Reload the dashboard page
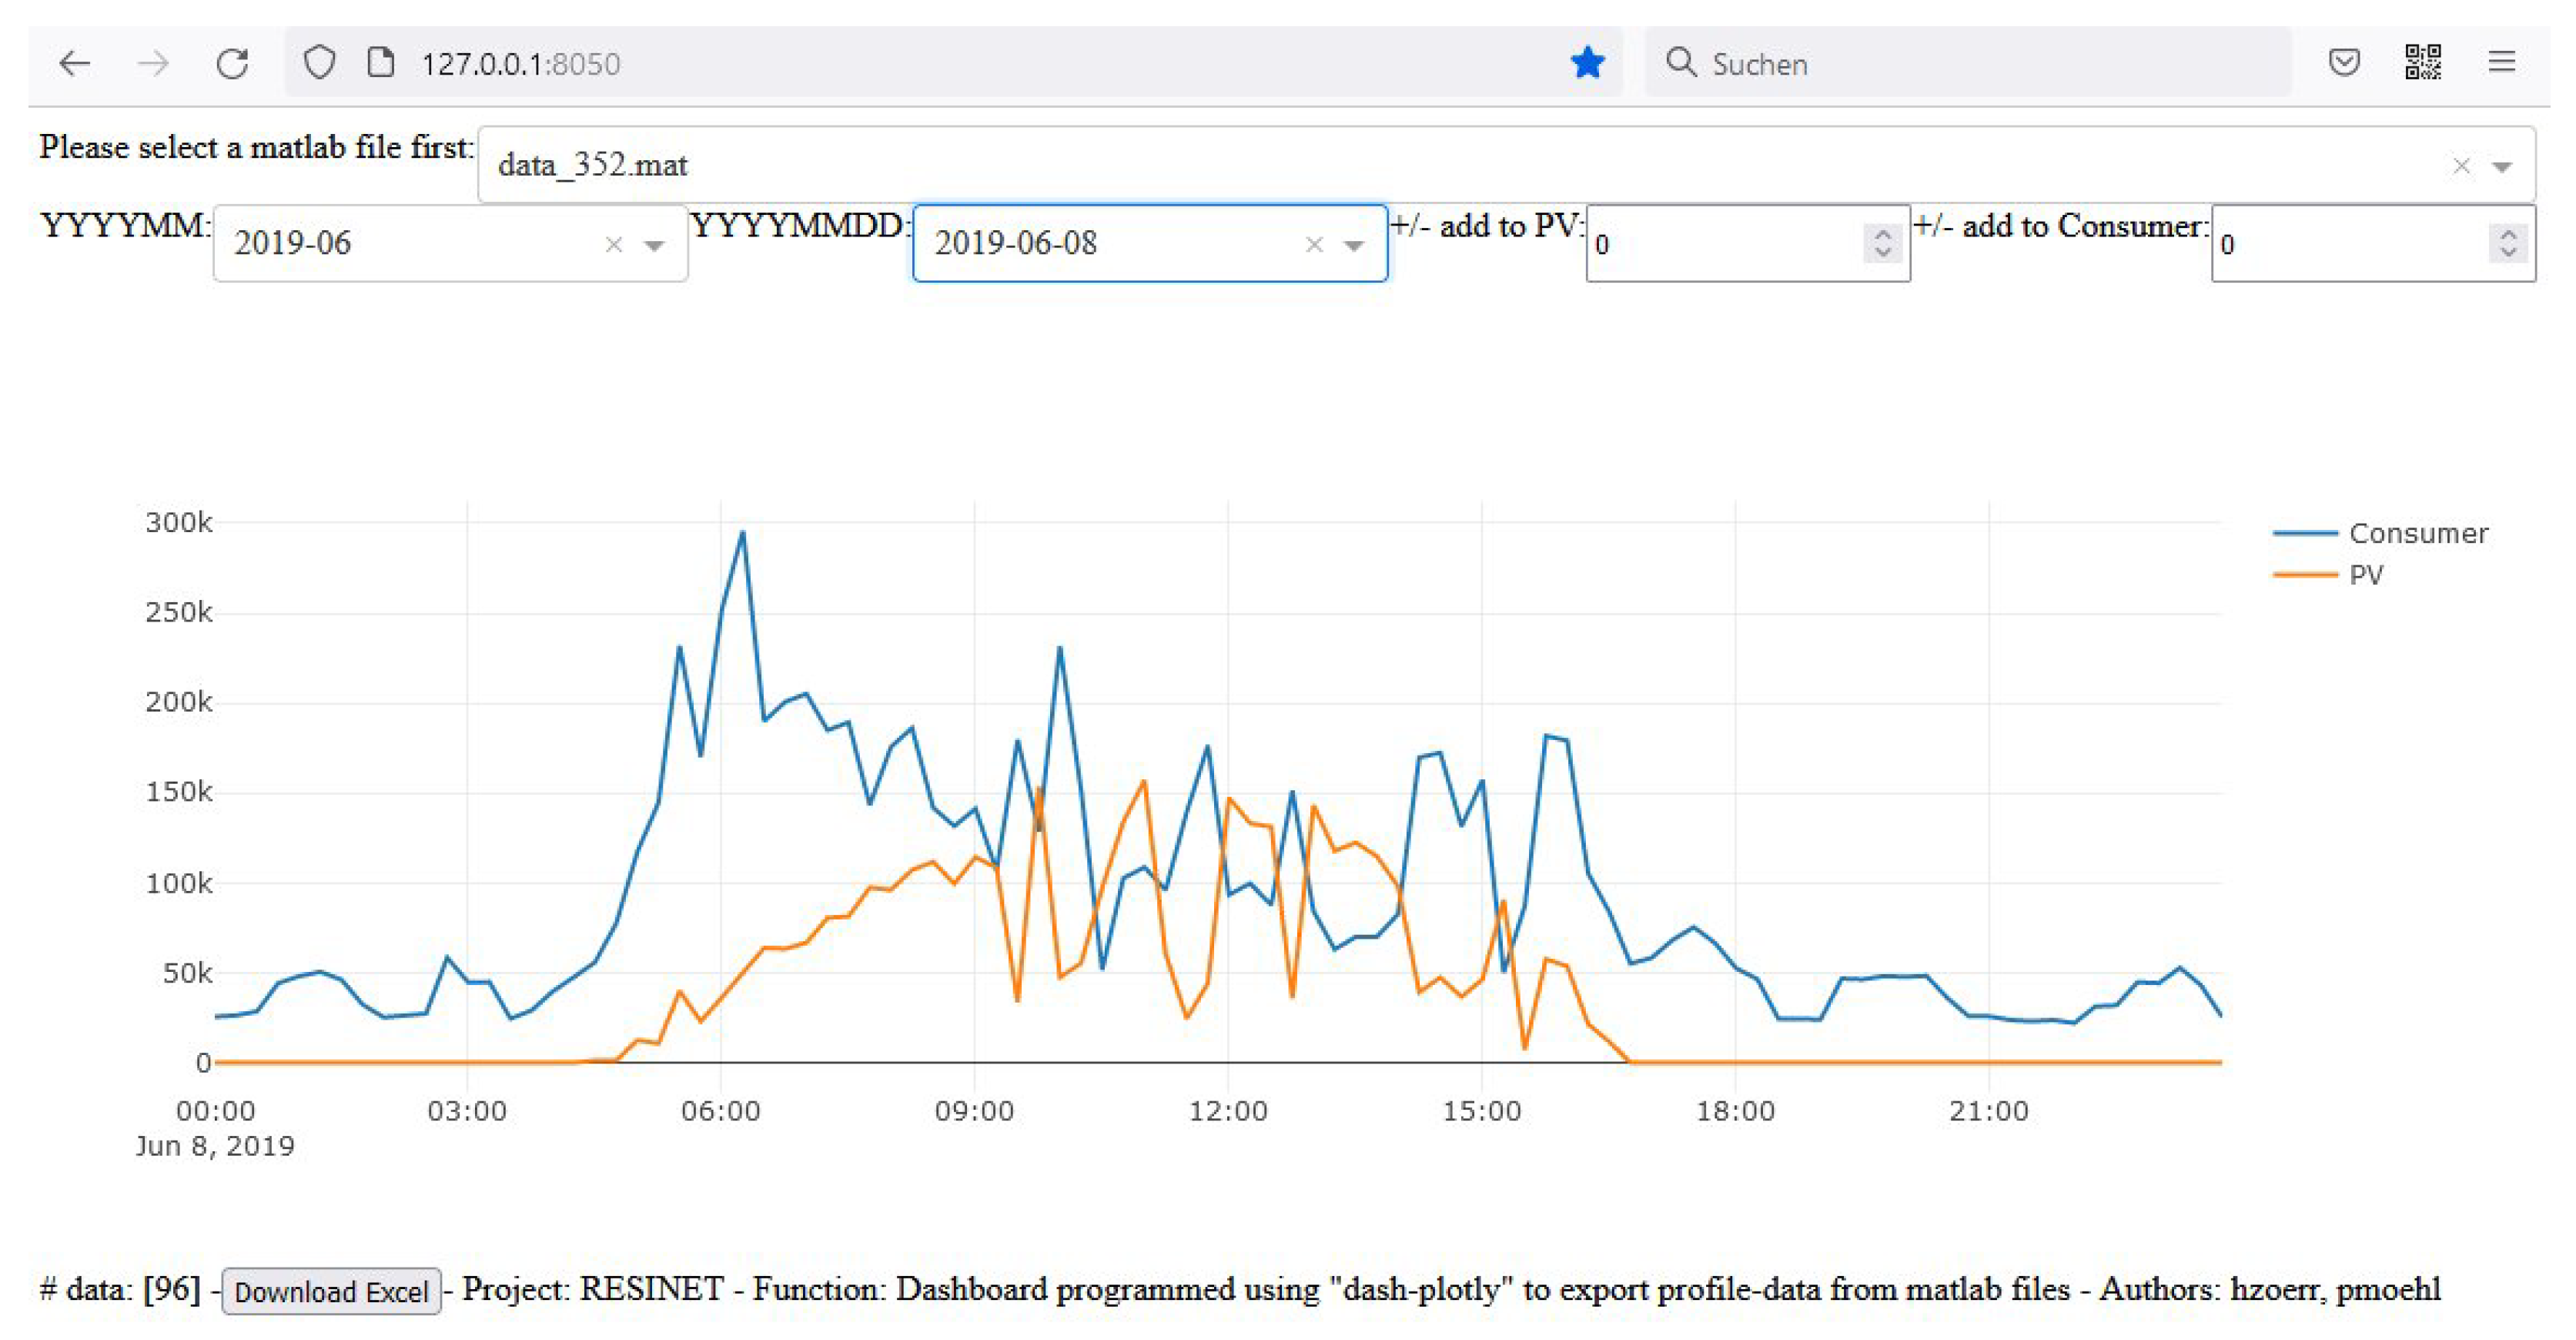This screenshot has height=1340, width=2576. click(232, 64)
